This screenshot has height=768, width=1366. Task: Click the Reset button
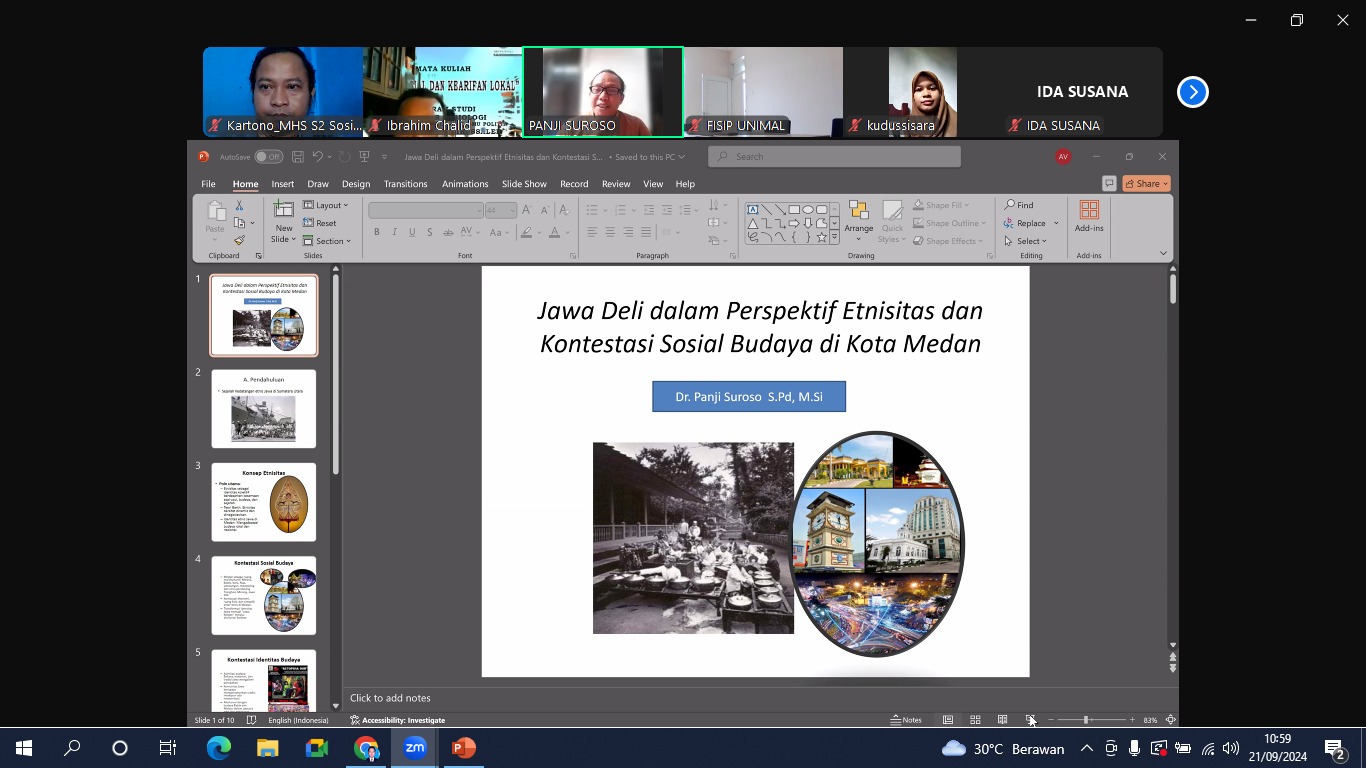click(321, 223)
